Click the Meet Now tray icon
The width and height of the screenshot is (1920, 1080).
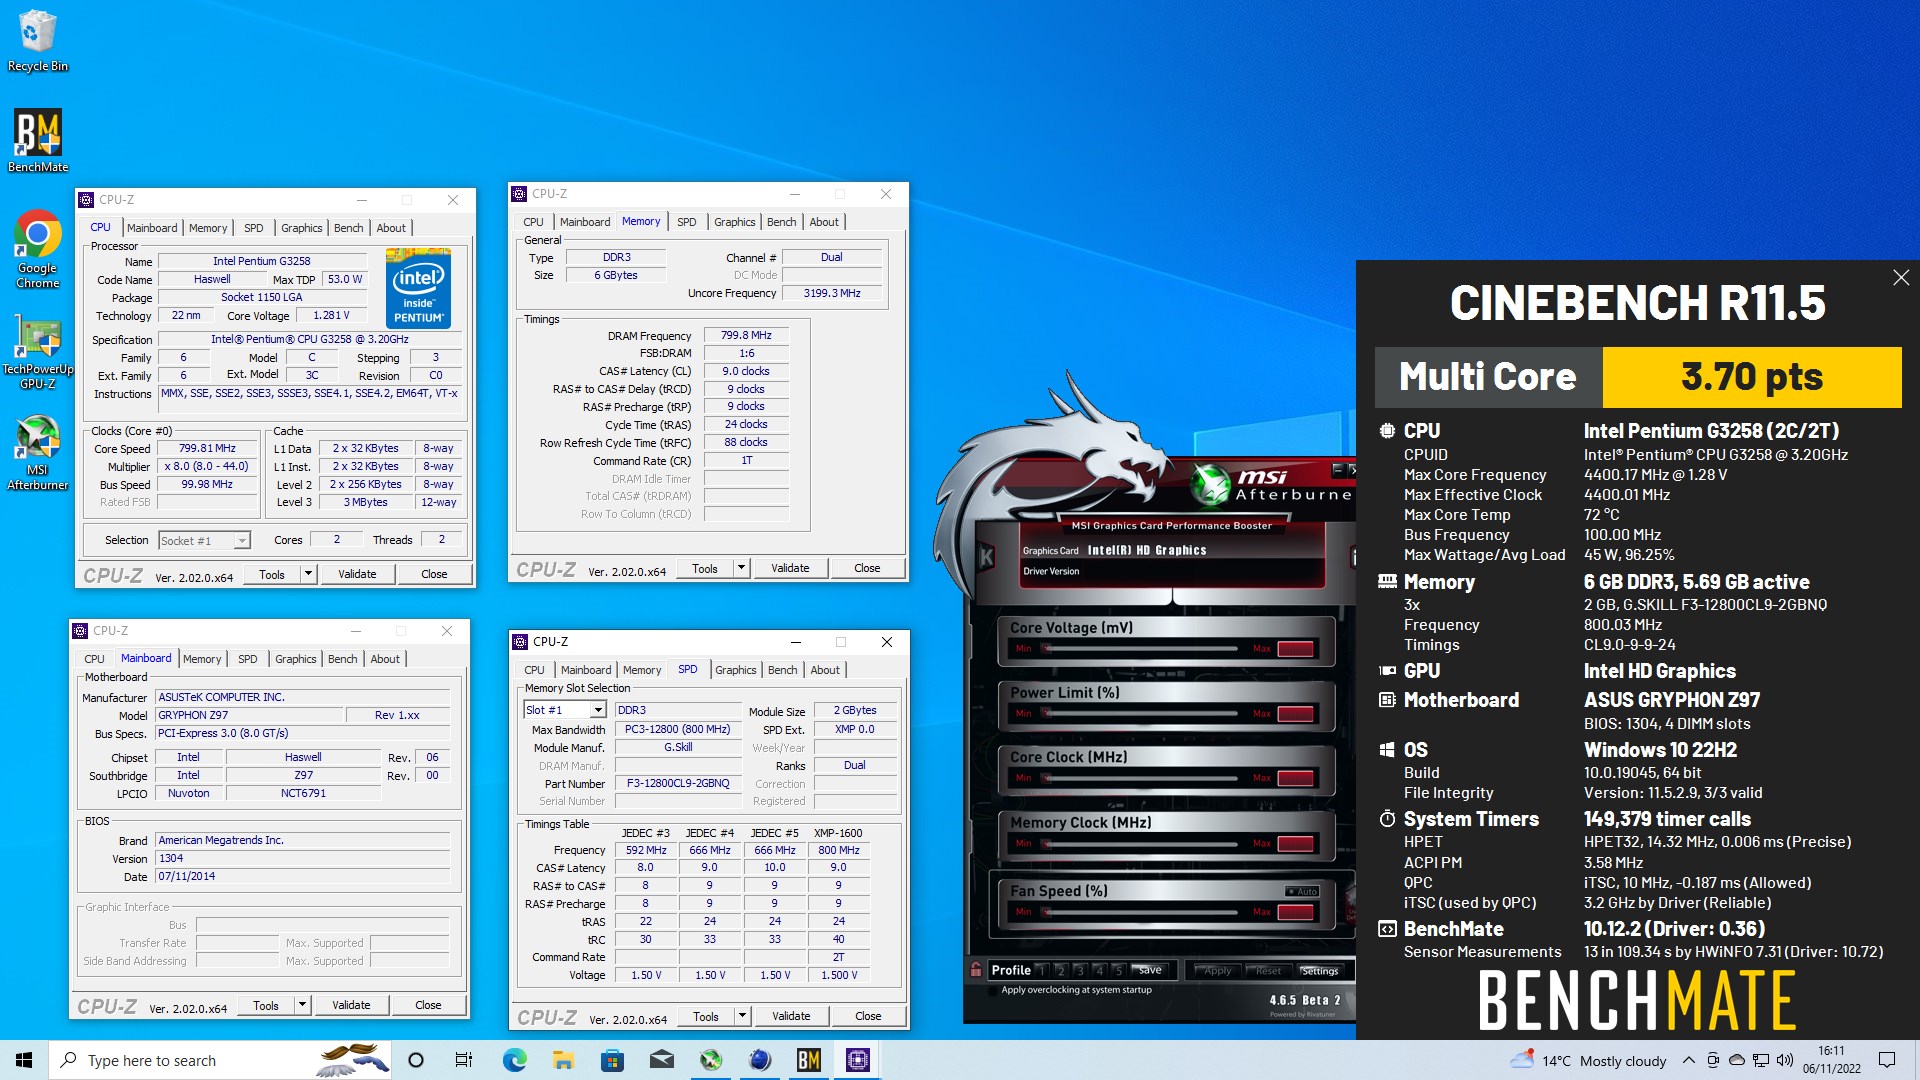pos(1713,1060)
